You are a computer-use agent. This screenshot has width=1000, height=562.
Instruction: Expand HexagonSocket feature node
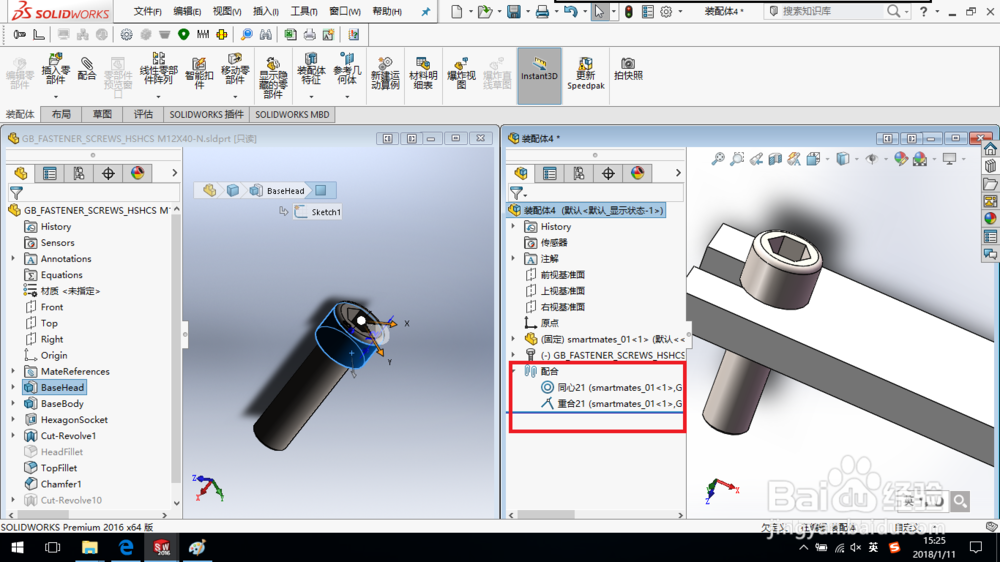coord(13,419)
